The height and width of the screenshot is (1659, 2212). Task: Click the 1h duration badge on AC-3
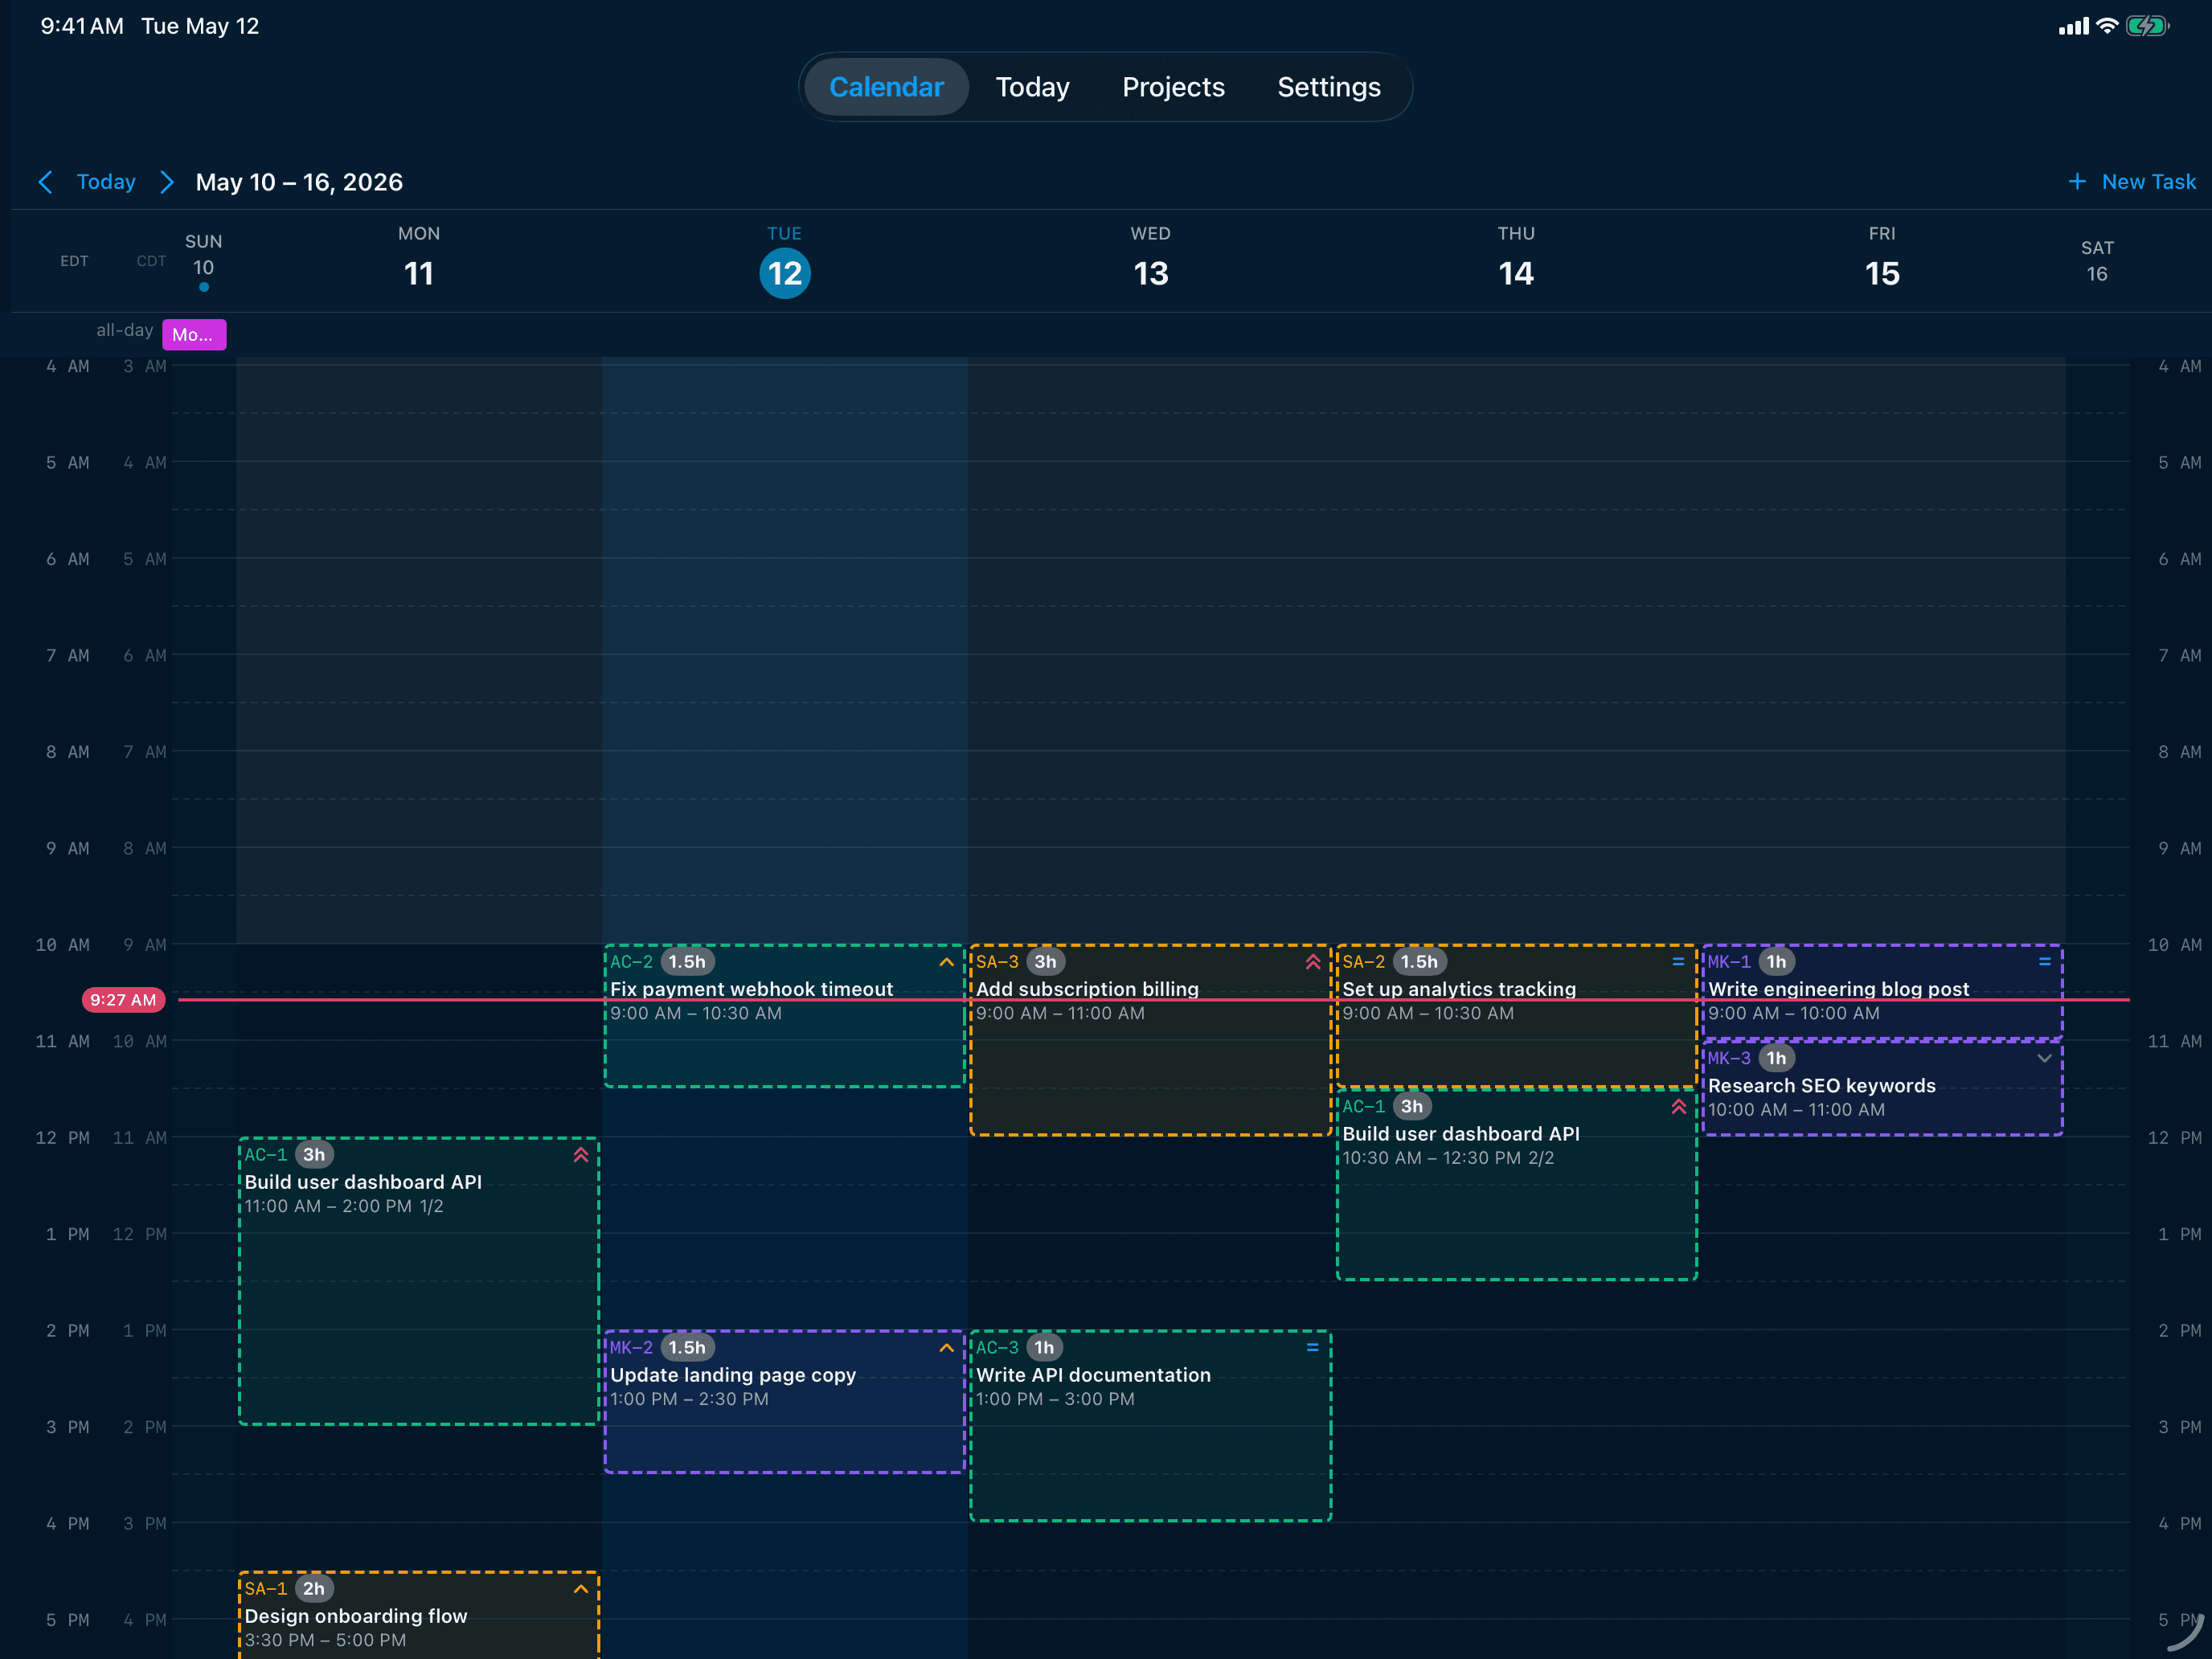(x=1044, y=1347)
